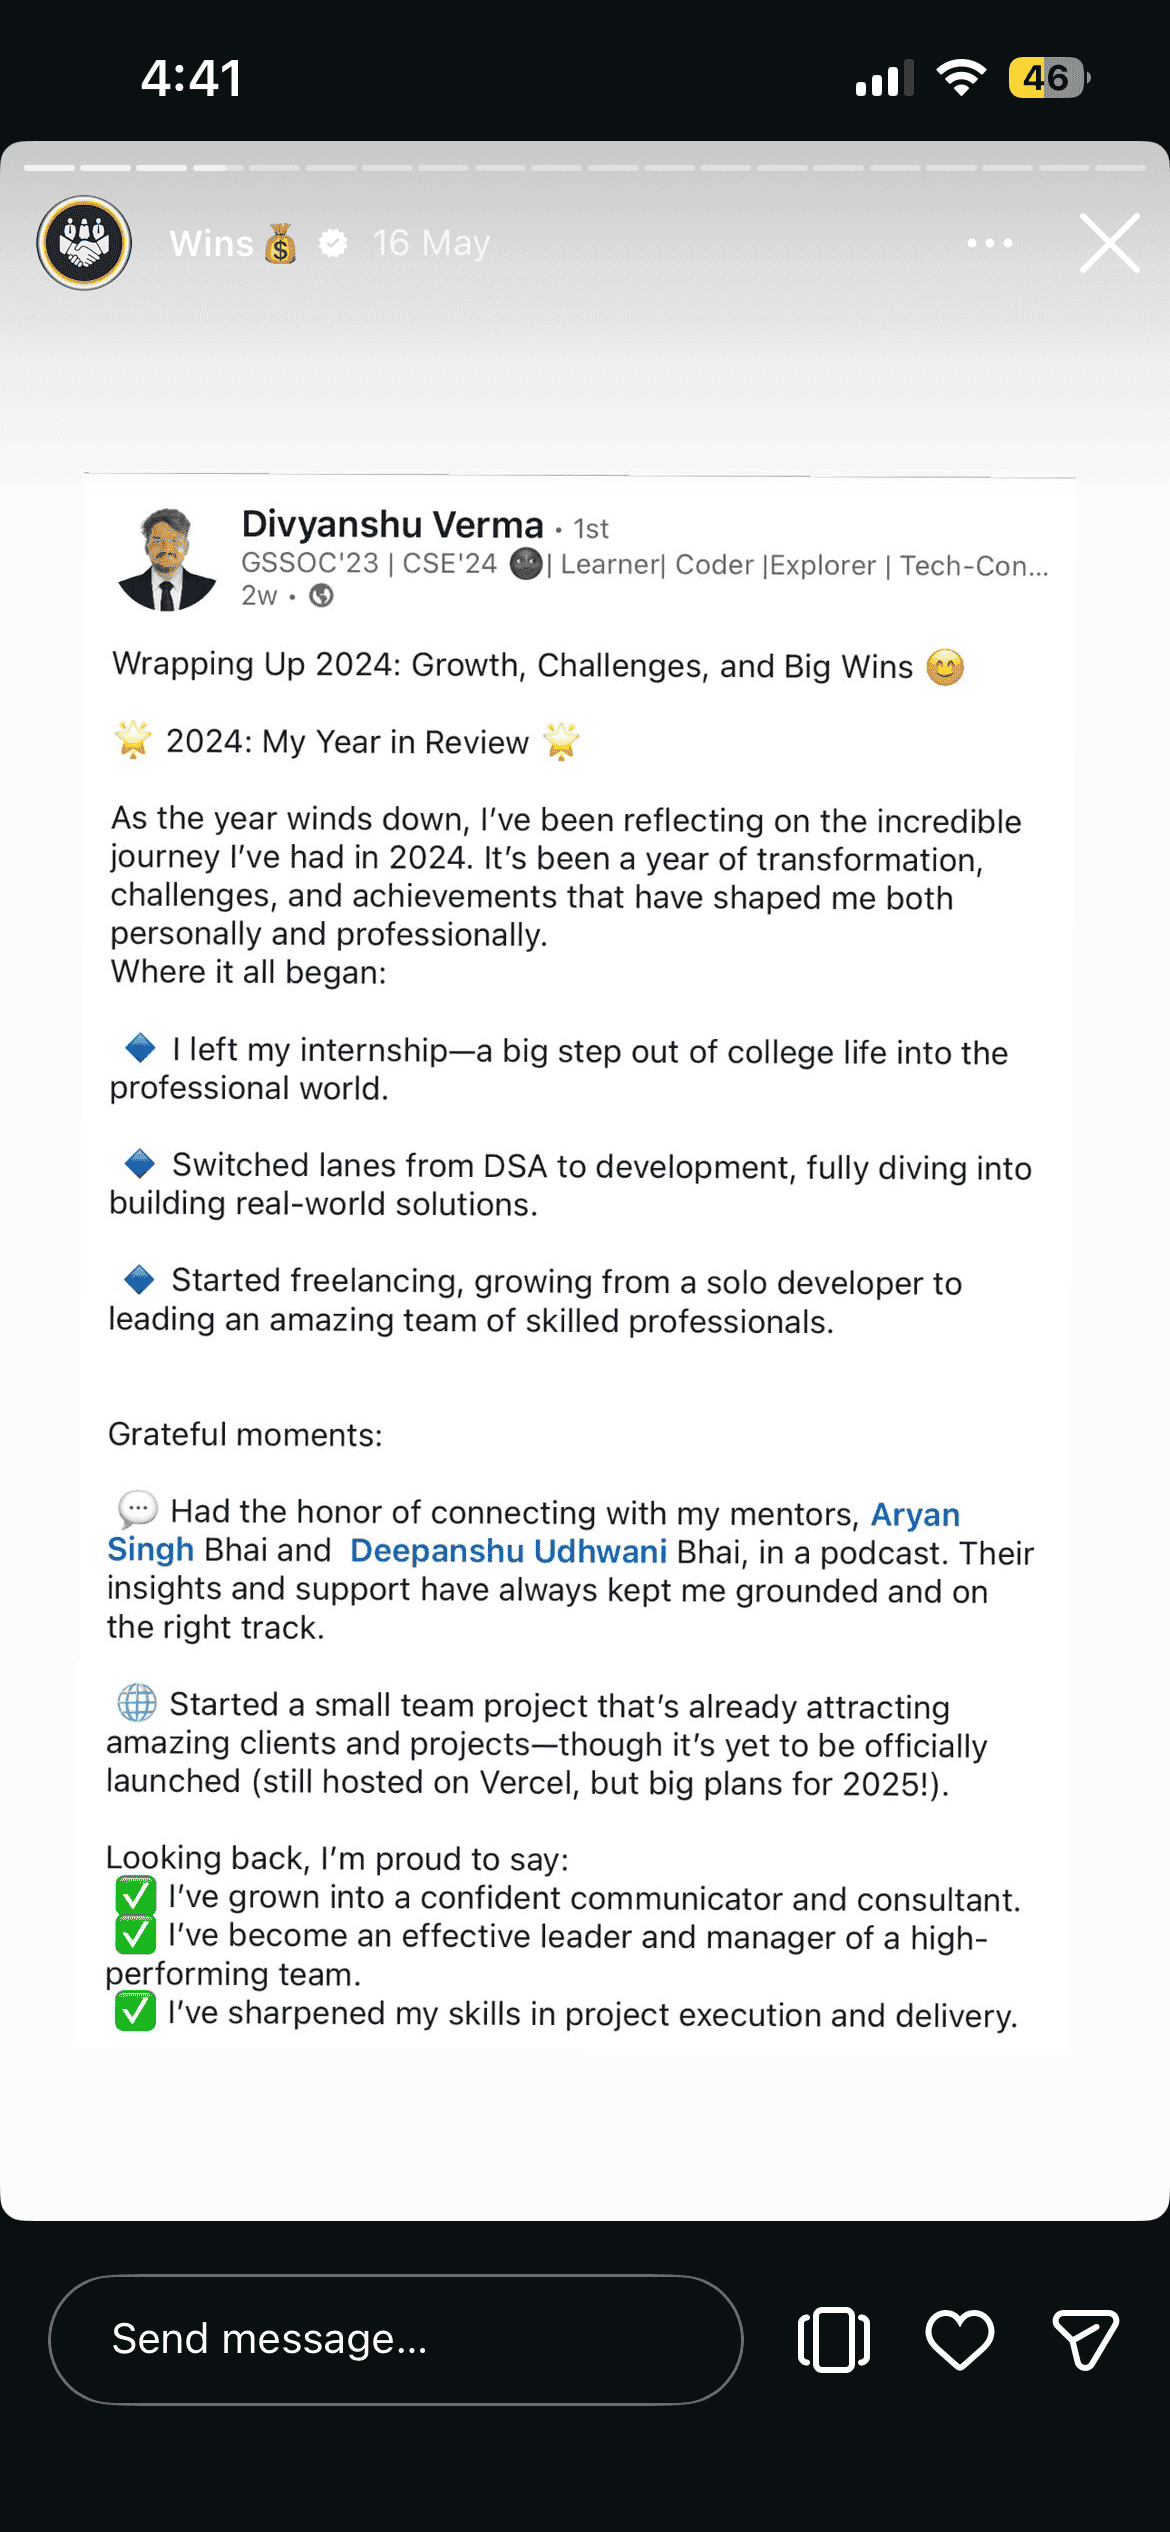Close the story with the X button
Image resolution: width=1170 pixels, height=2532 pixels.
1109,242
